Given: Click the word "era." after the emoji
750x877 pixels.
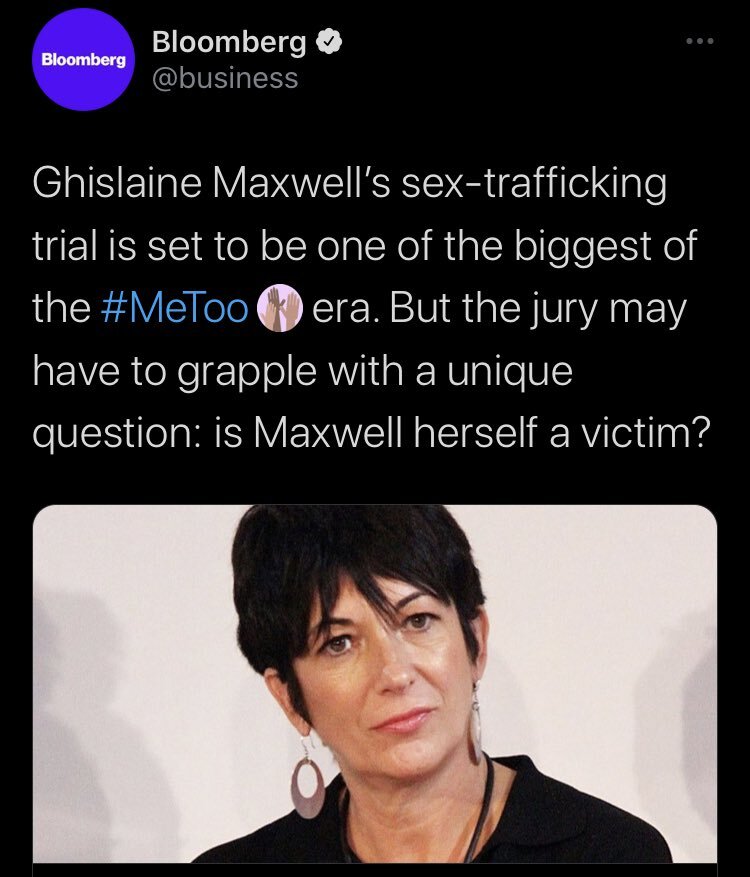Looking at the screenshot, I should point(345,309).
